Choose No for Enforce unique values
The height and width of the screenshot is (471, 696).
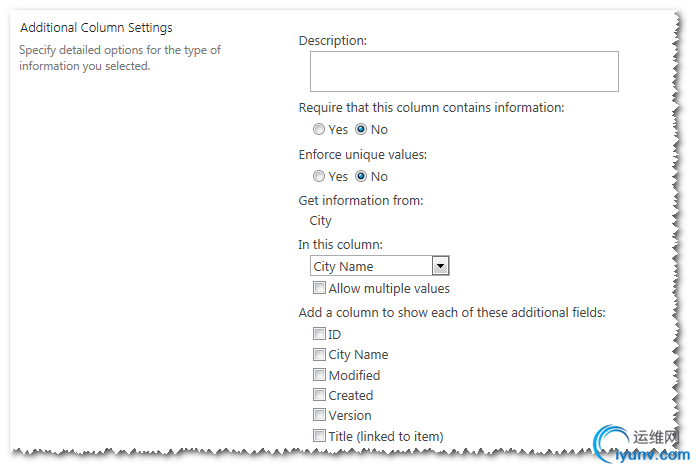click(x=361, y=176)
